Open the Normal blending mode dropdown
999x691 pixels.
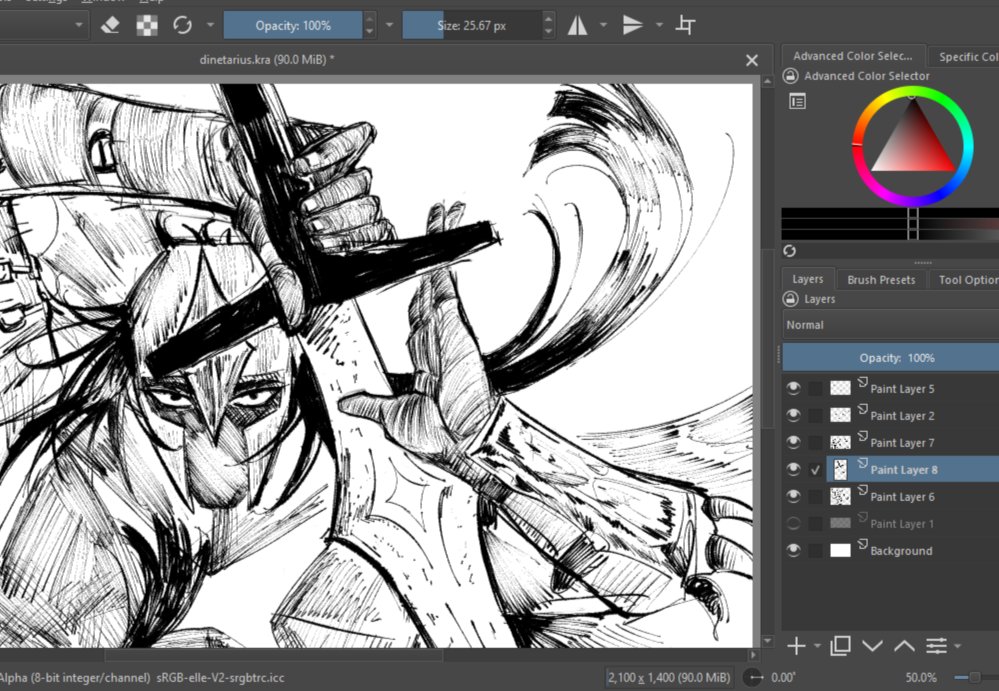pos(891,325)
